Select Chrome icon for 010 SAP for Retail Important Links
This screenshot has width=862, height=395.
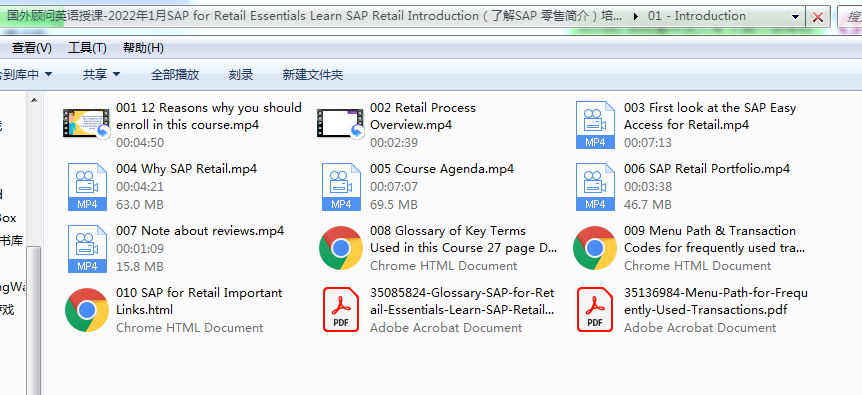pos(87,310)
